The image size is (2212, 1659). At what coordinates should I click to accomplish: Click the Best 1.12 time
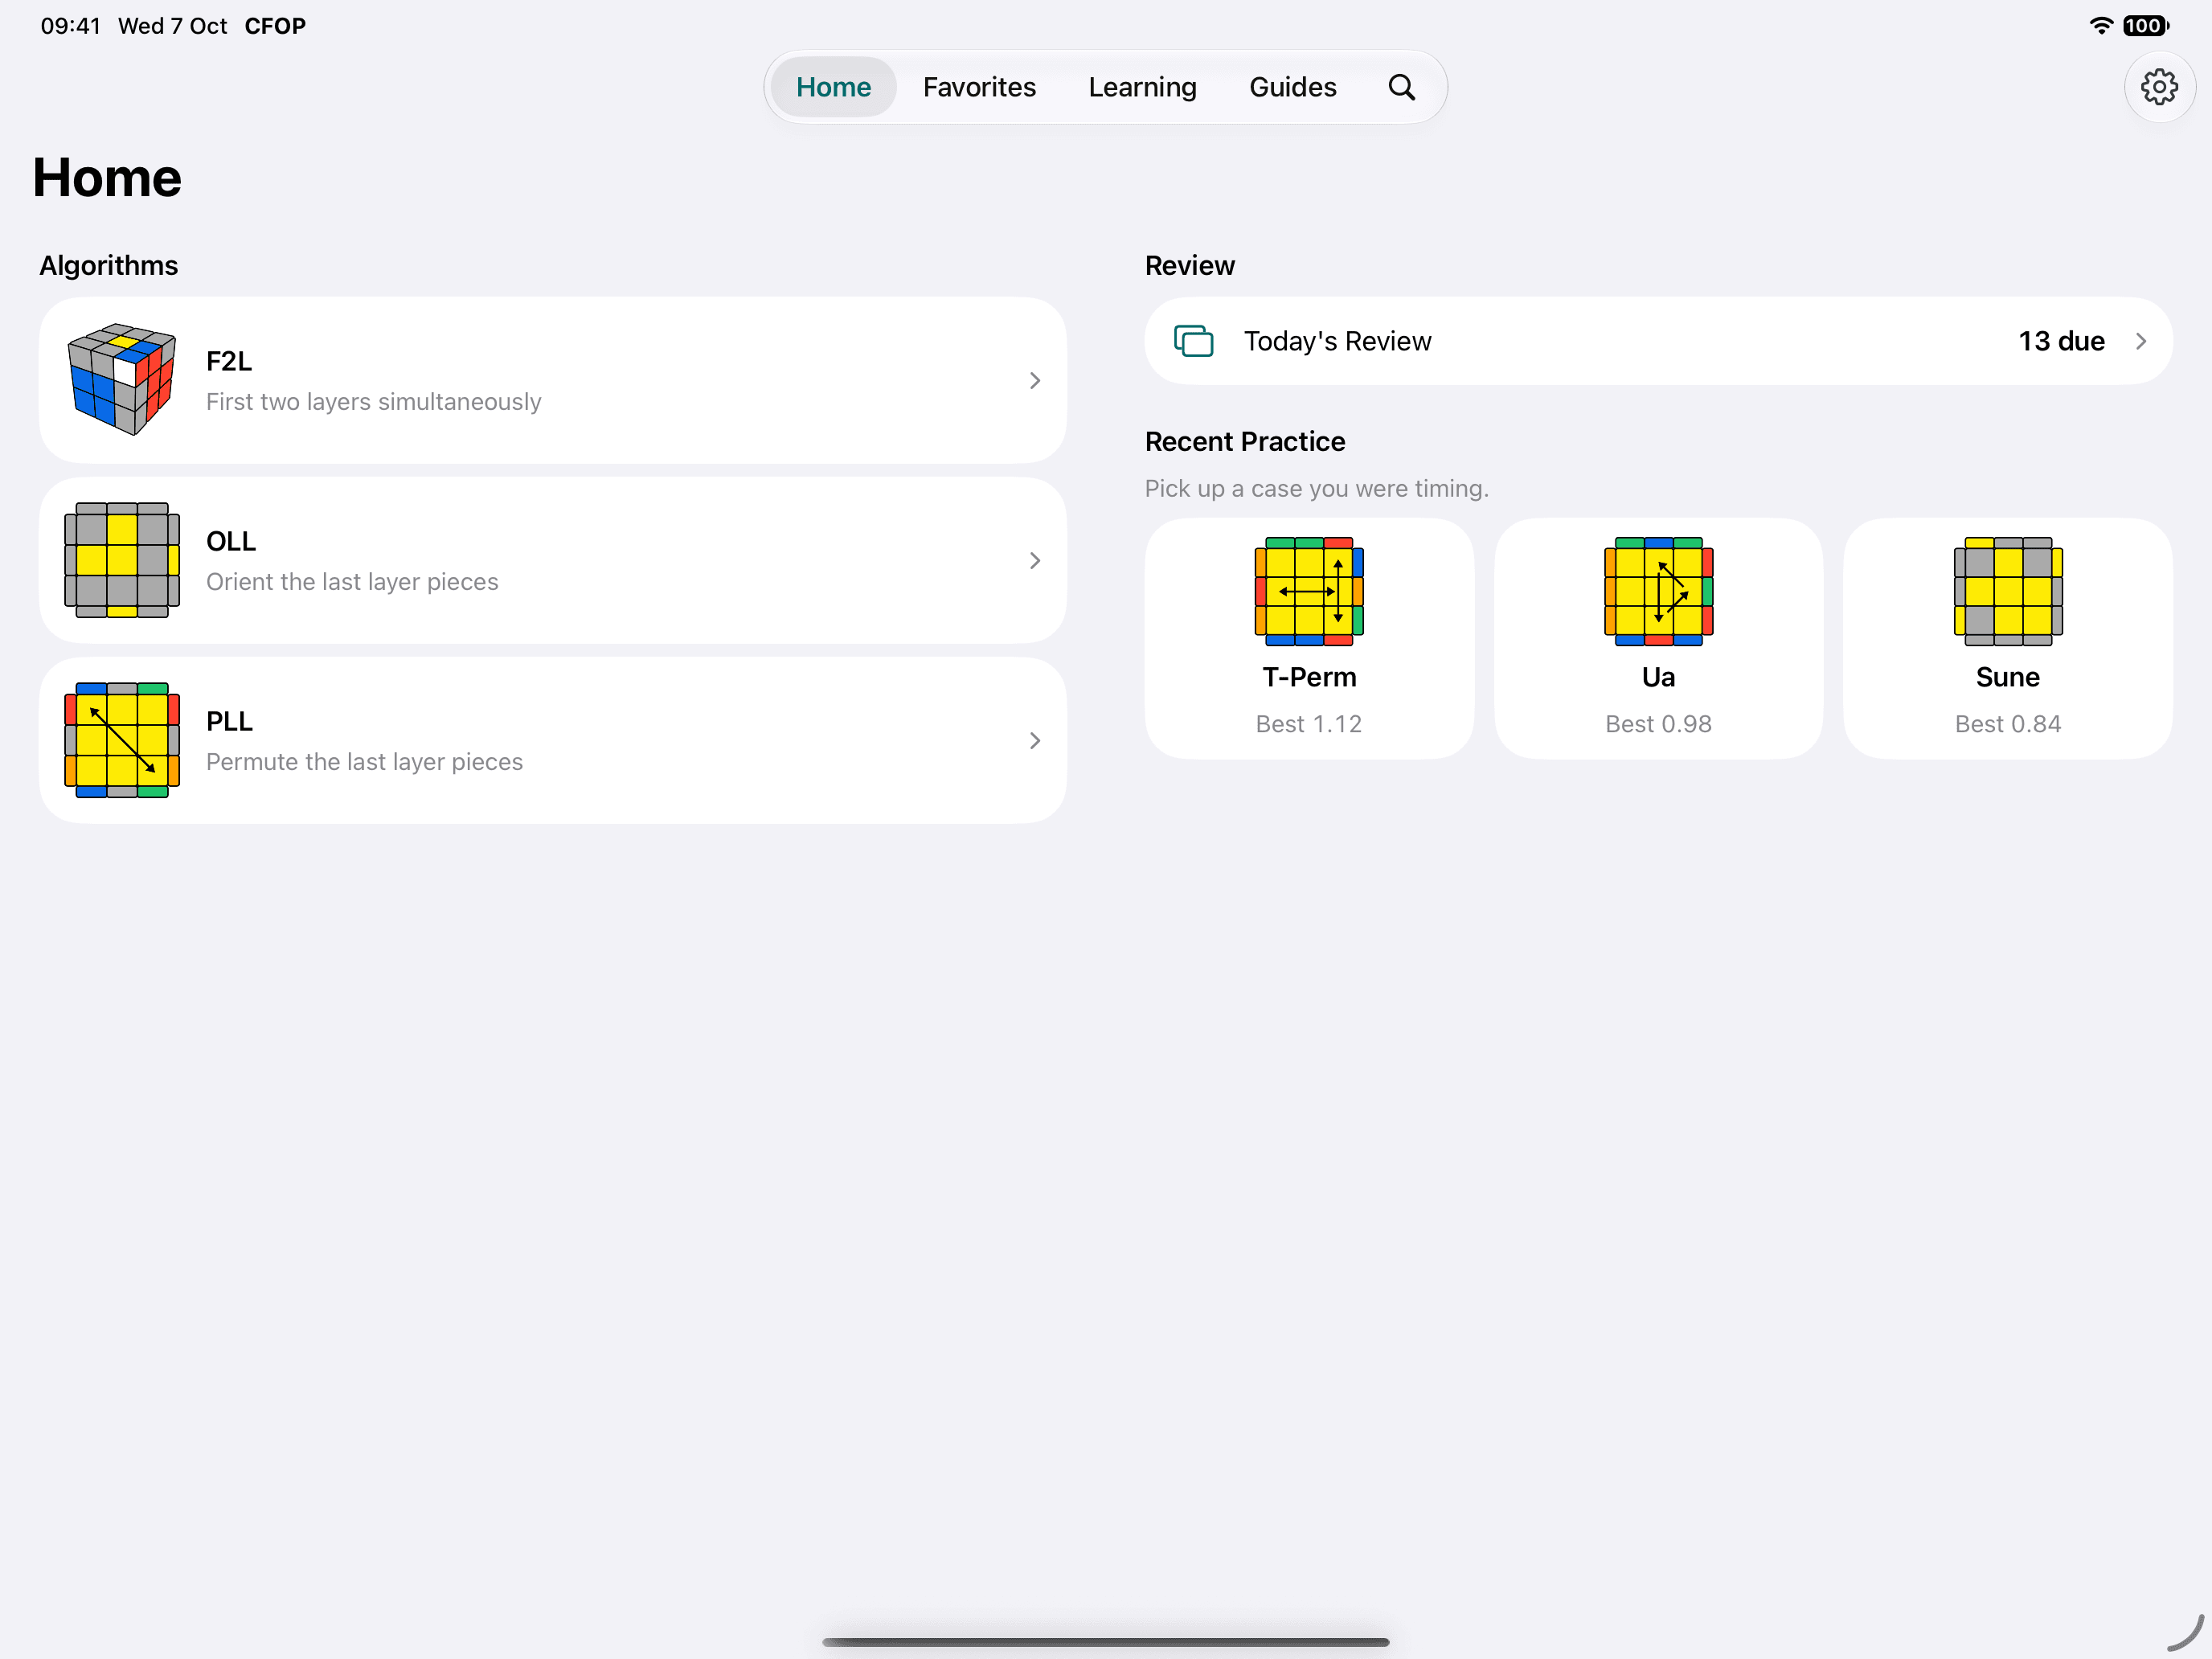[x=1309, y=724]
